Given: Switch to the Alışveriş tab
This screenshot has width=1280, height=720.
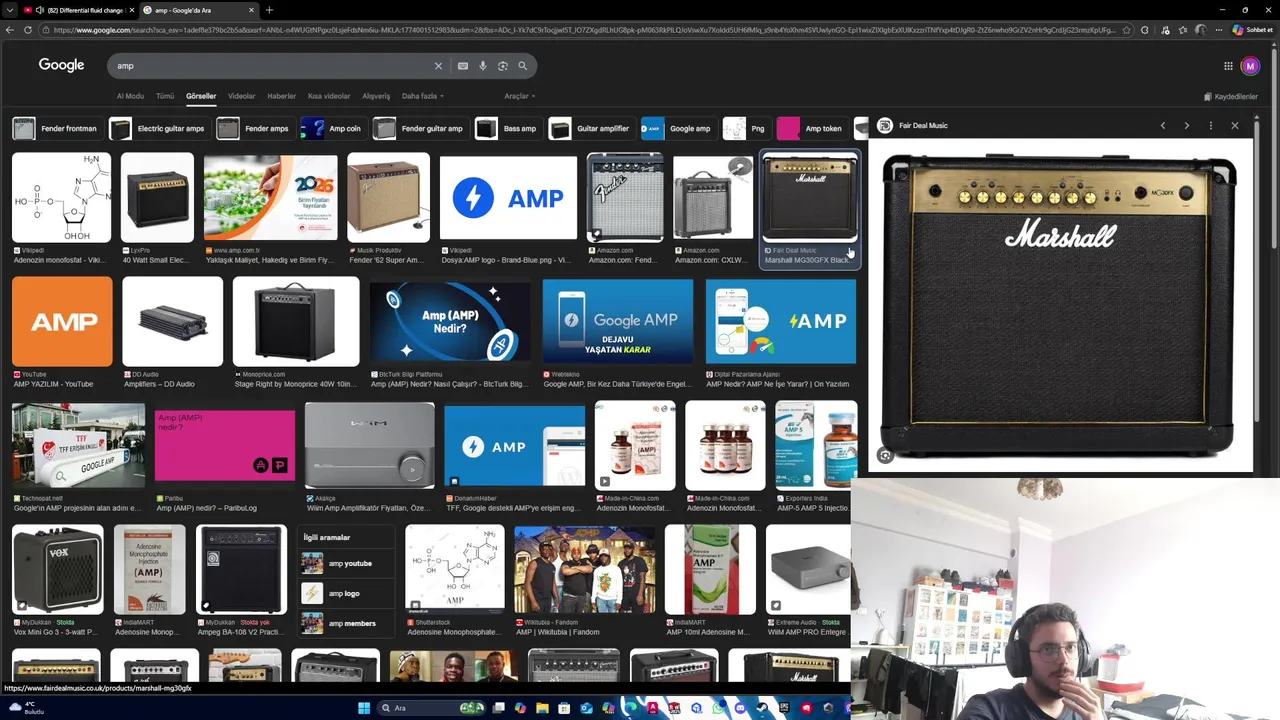Looking at the screenshot, I should coord(376,96).
